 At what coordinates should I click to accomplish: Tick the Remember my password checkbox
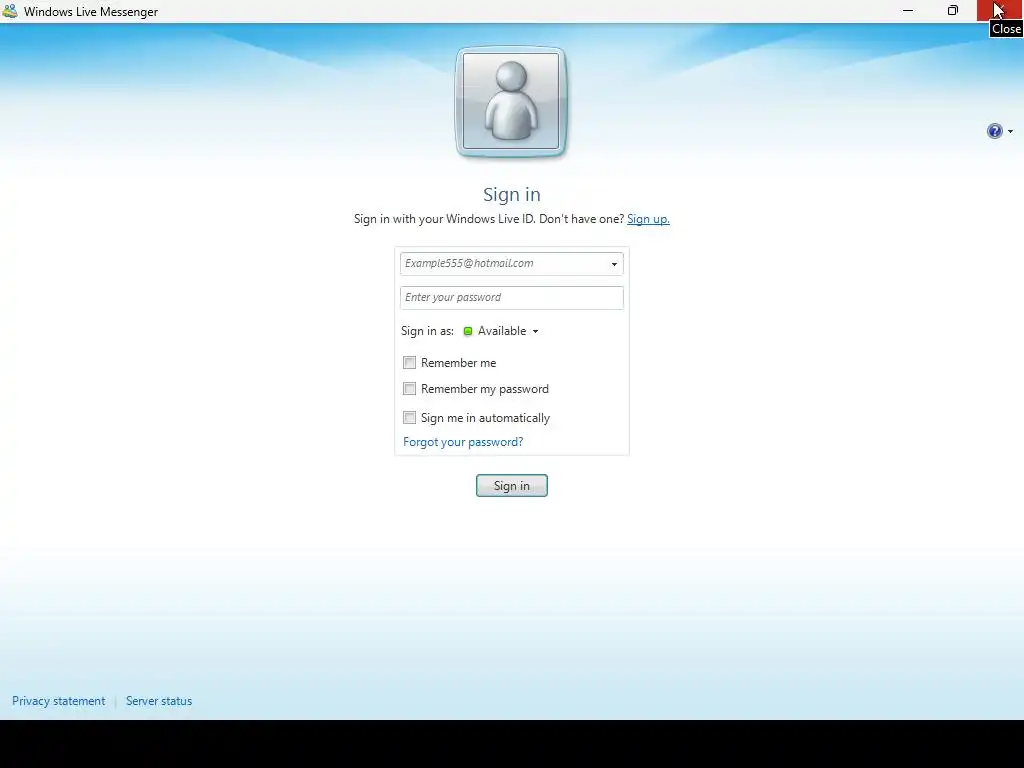click(x=409, y=389)
